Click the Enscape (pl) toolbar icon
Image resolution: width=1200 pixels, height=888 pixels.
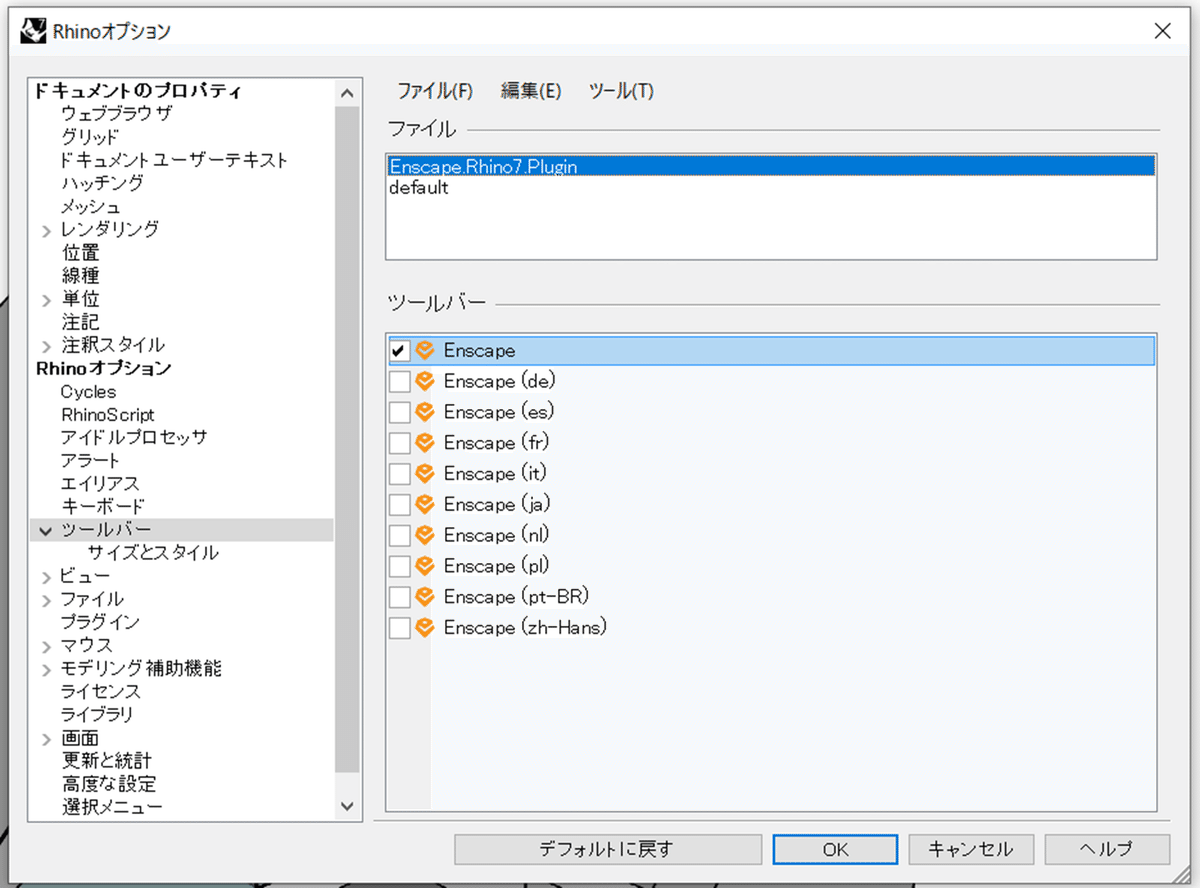click(x=425, y=566)
